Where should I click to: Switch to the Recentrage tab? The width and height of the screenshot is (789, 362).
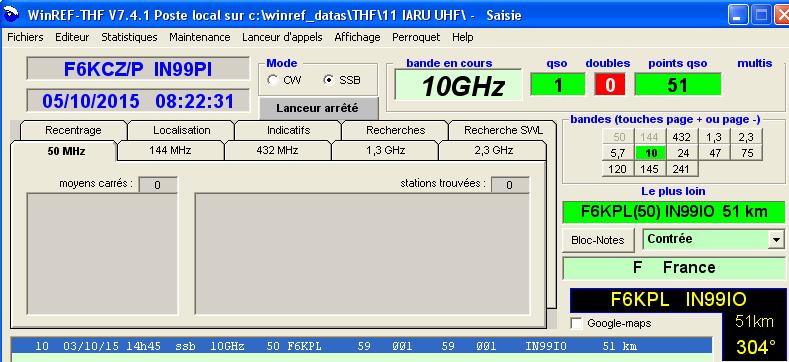(x=73, y=130)
